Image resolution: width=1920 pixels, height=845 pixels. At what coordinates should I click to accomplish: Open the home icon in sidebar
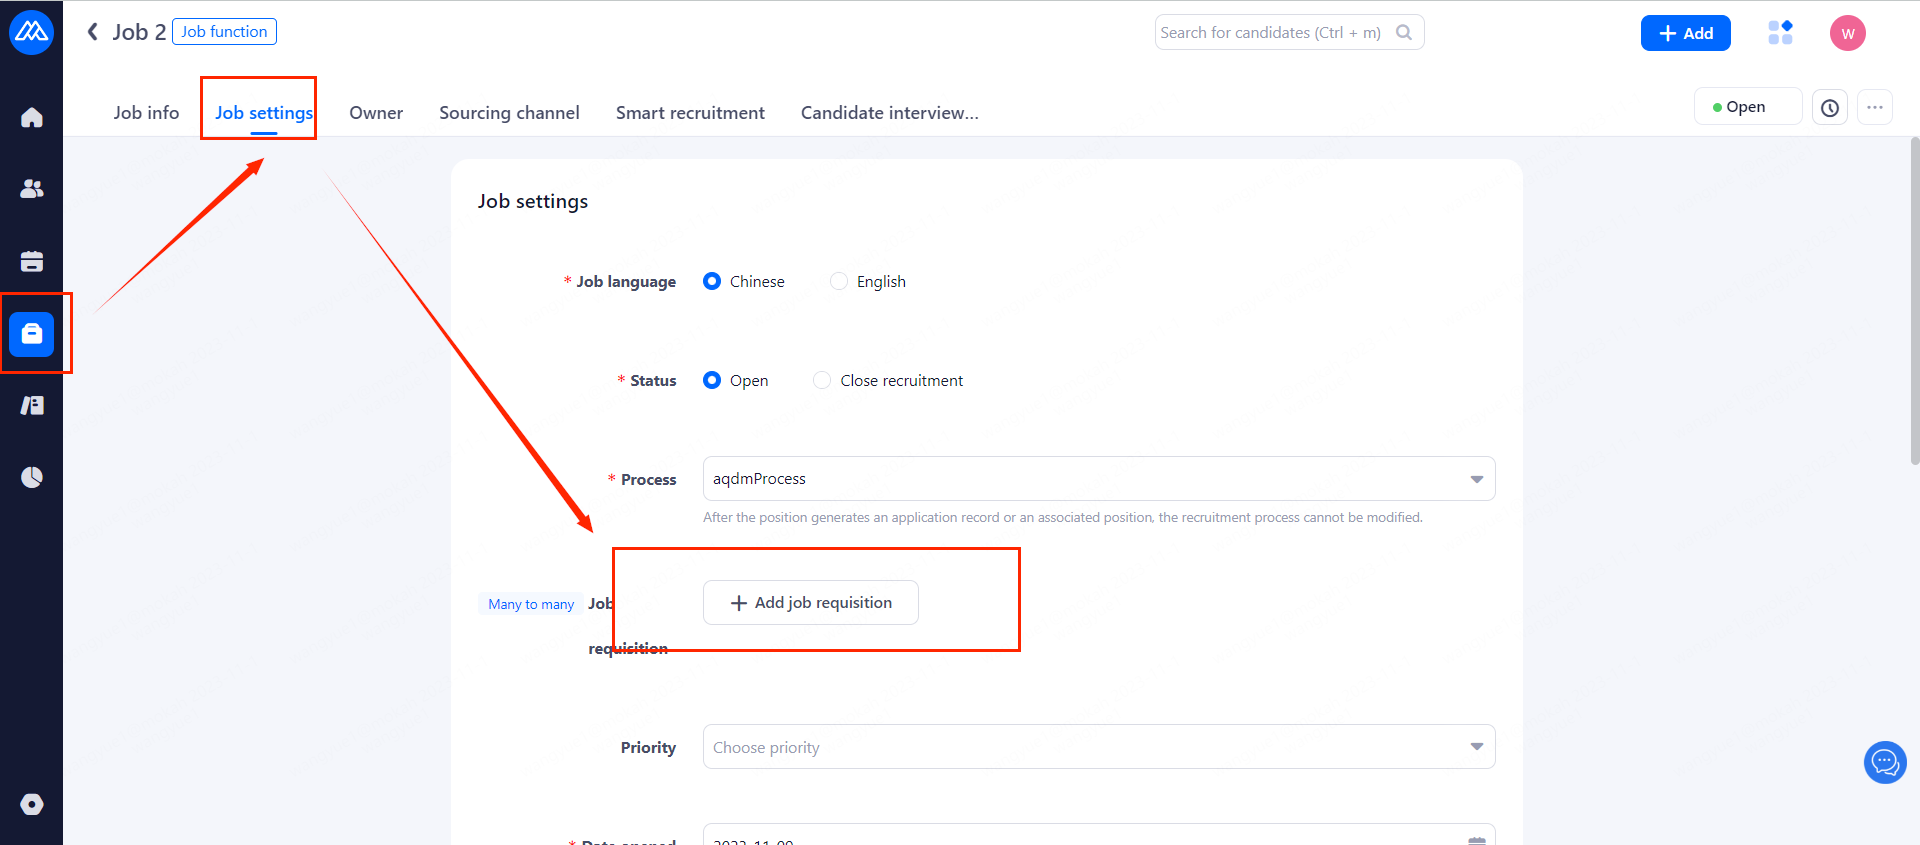pyautogui.click(x=32, y=118)
